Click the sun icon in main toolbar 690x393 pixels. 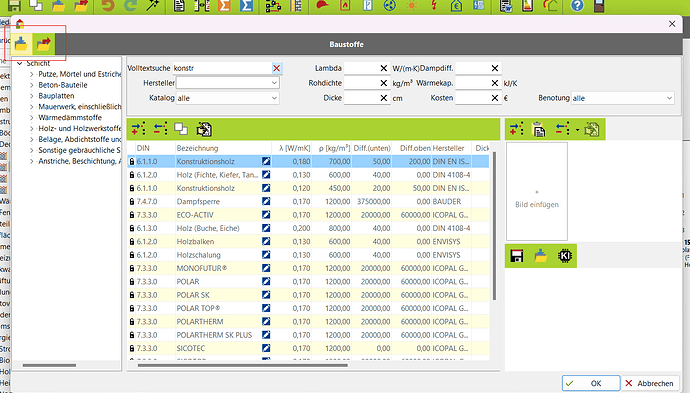[412, 6]
